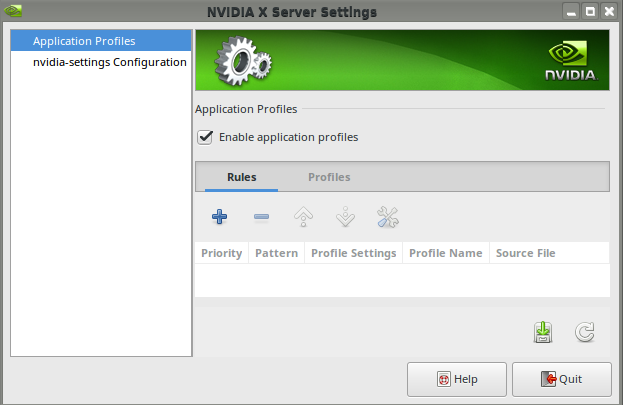This screenshot has width=623, height=405.
Task: Select the Rules tab
Action: coord(242,177)
